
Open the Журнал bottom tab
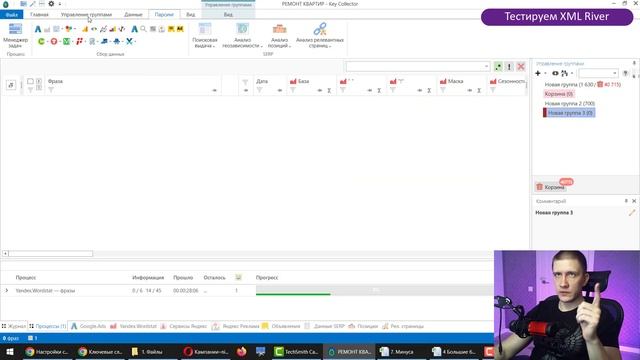coord(13,326)
